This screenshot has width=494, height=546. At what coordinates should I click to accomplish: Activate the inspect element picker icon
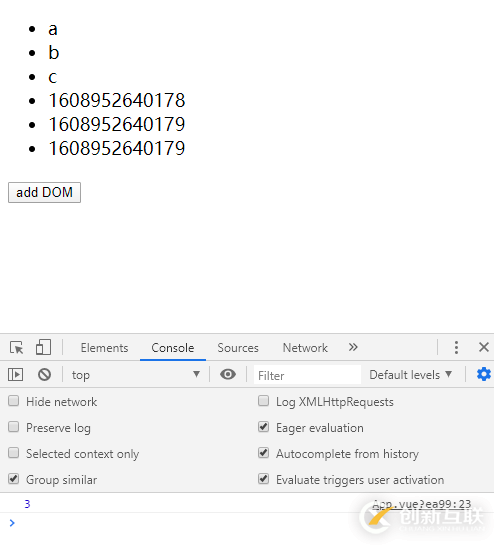(17, 348)
